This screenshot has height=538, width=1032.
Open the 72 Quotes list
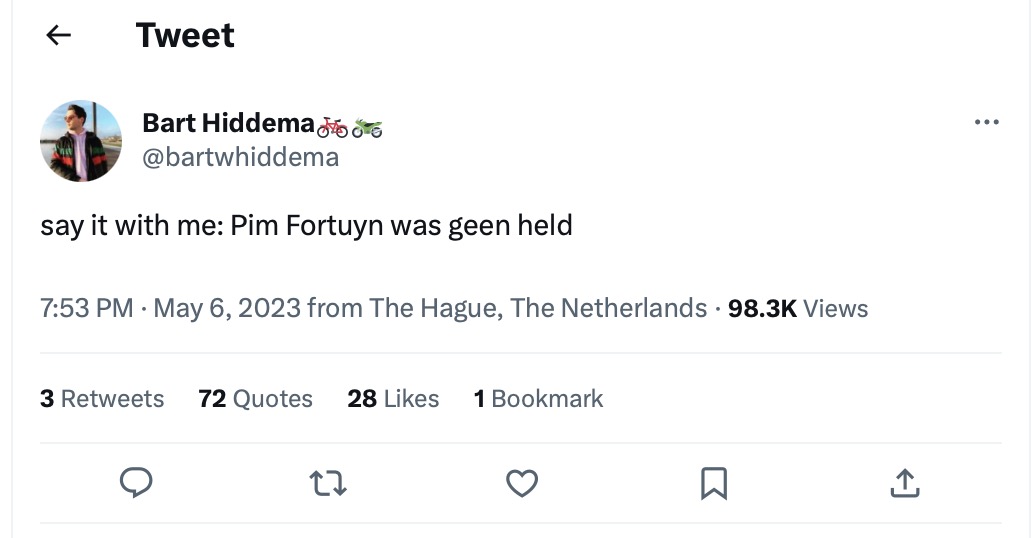255,398
